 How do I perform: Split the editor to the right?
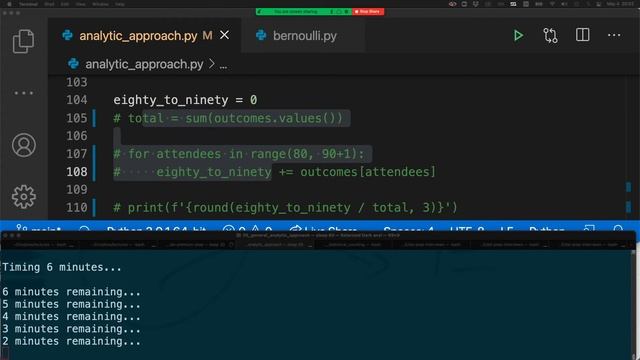tap(582, 35)
